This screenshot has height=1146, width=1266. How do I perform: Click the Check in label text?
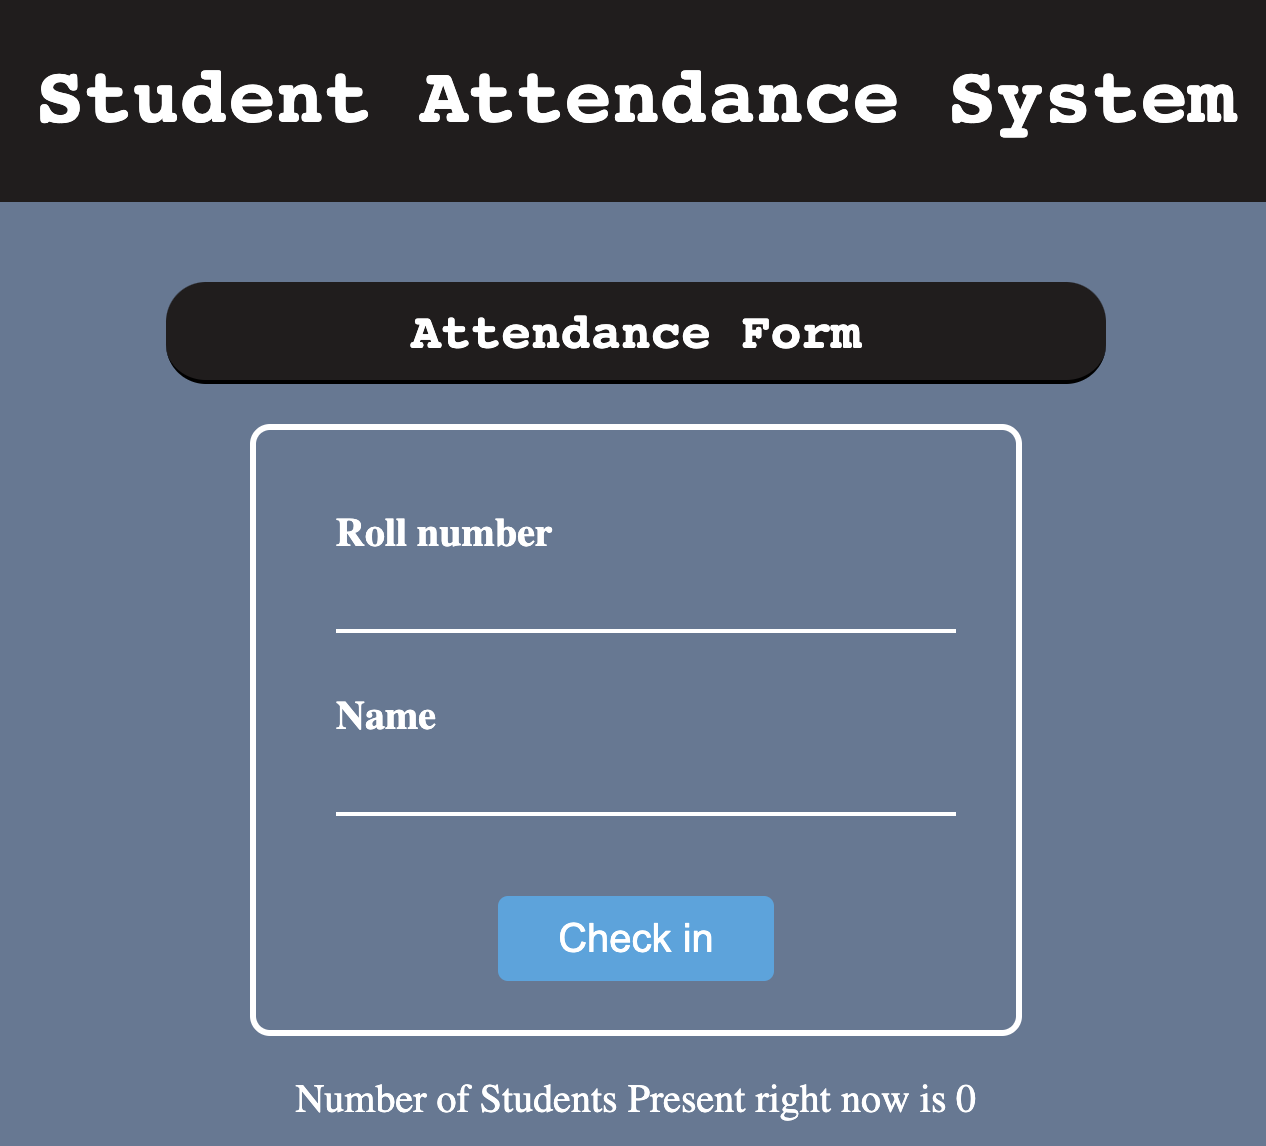click(x=635, y=938)
